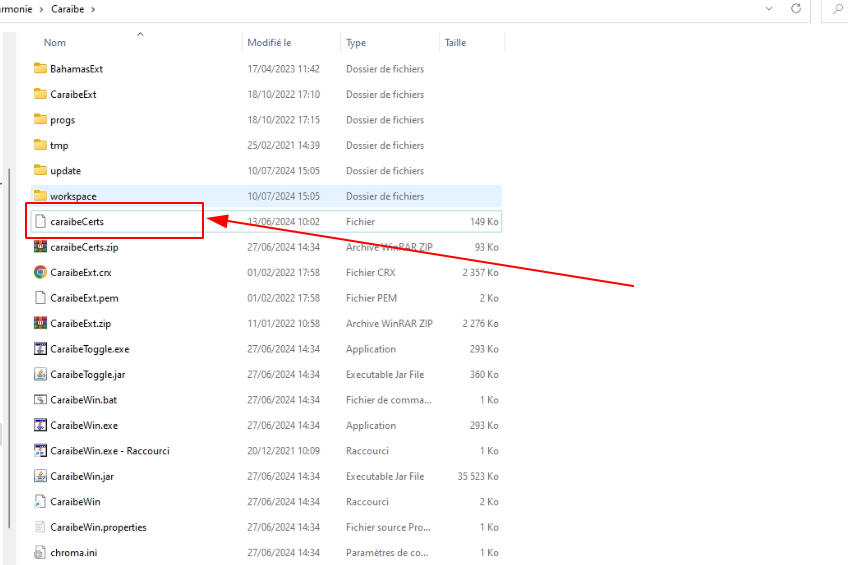
Task: Select the CaraibeExt.crx file name
Action: [x=81, y=272]
